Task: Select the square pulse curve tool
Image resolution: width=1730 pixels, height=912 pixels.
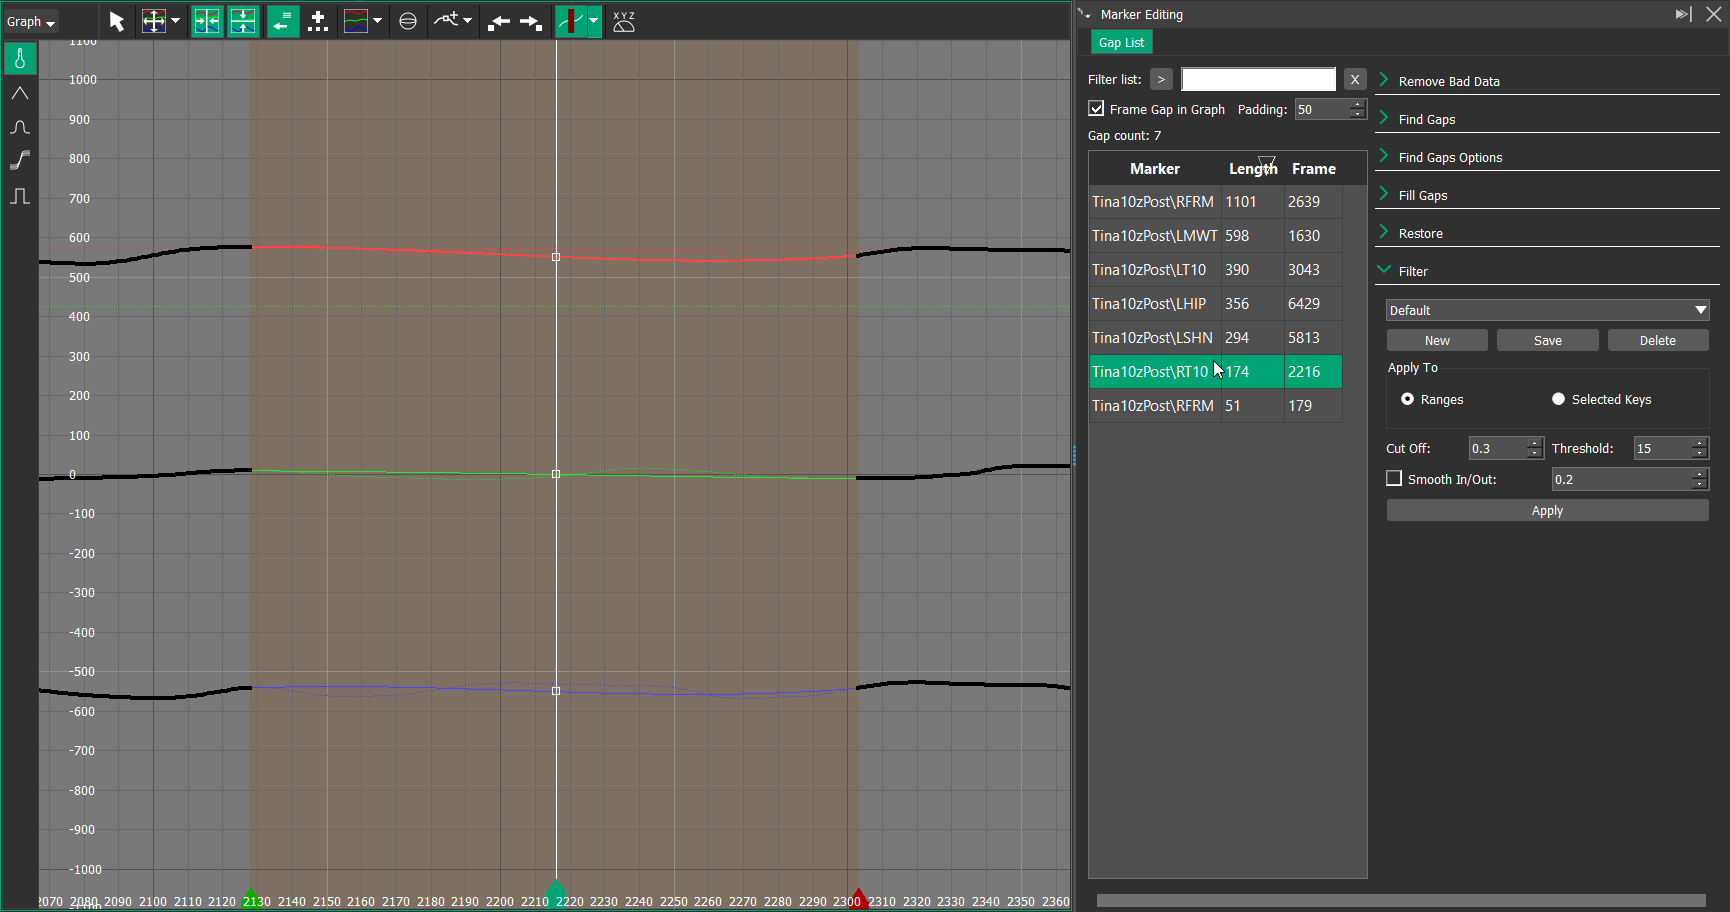Action: click(20, 196)
